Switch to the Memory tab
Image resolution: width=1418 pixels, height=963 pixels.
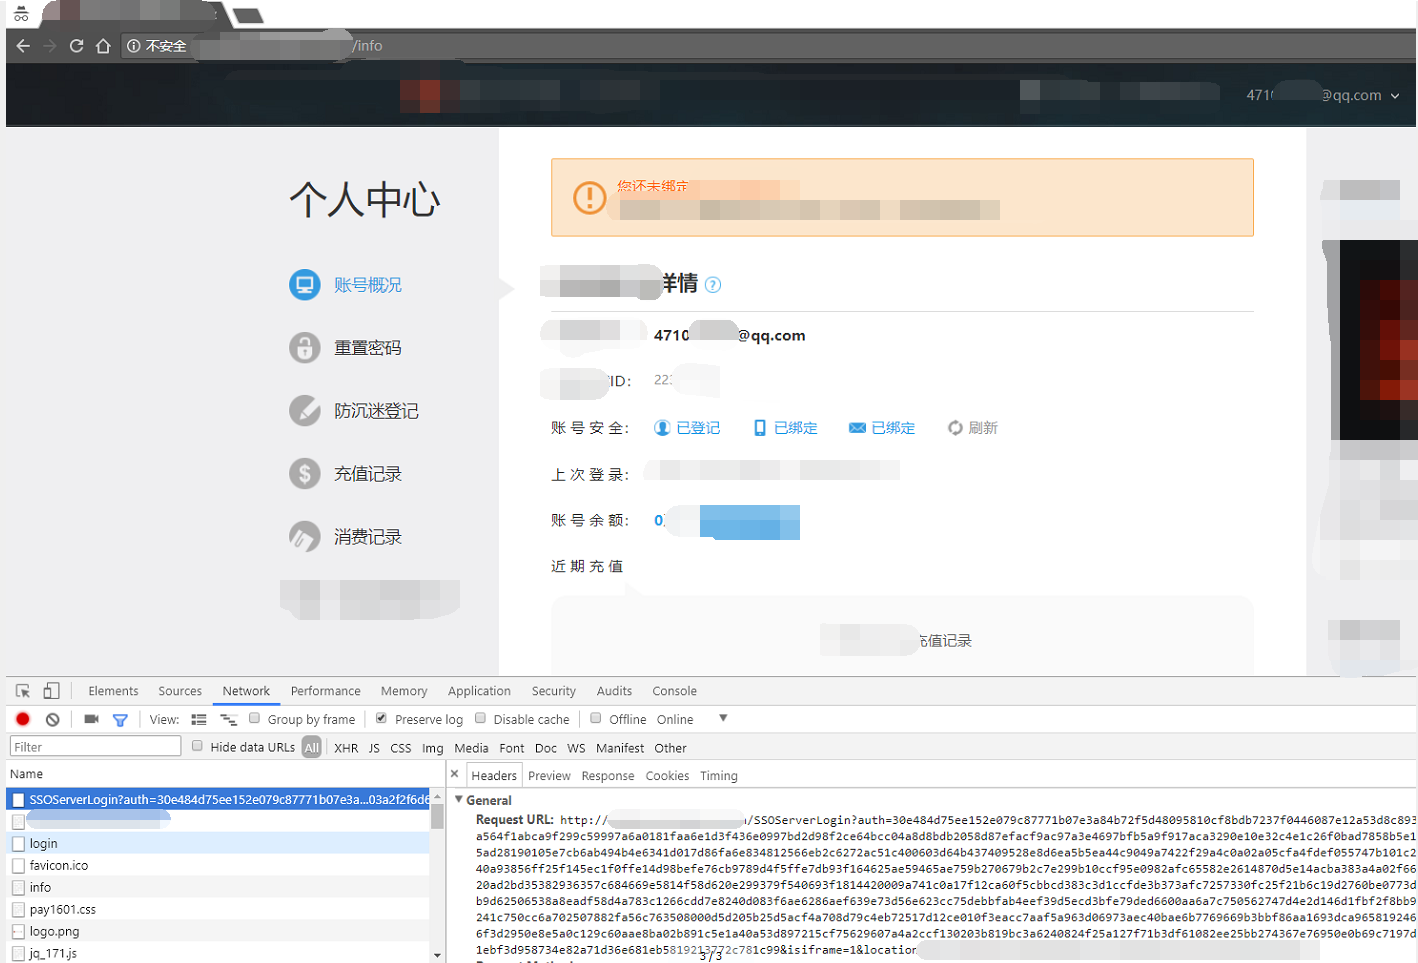coord(404,691)
